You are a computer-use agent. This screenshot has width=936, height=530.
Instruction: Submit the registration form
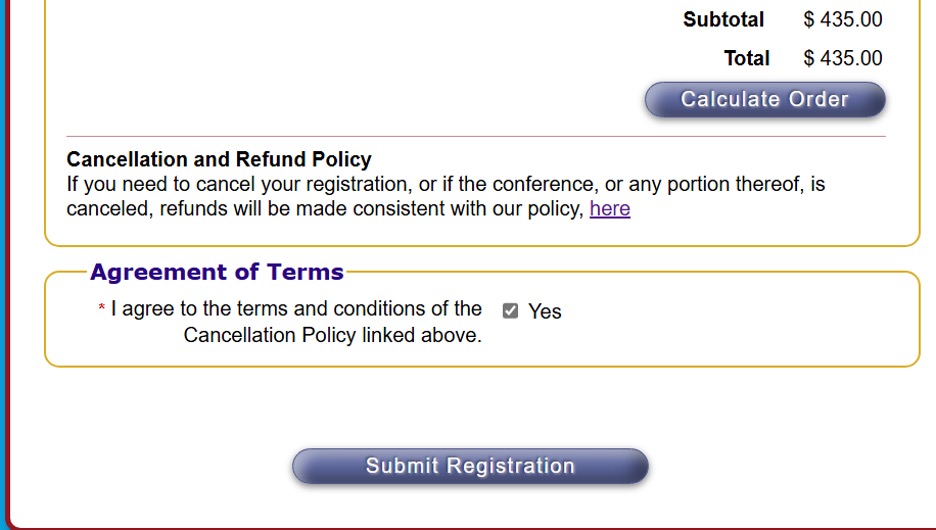coord(470,466)
